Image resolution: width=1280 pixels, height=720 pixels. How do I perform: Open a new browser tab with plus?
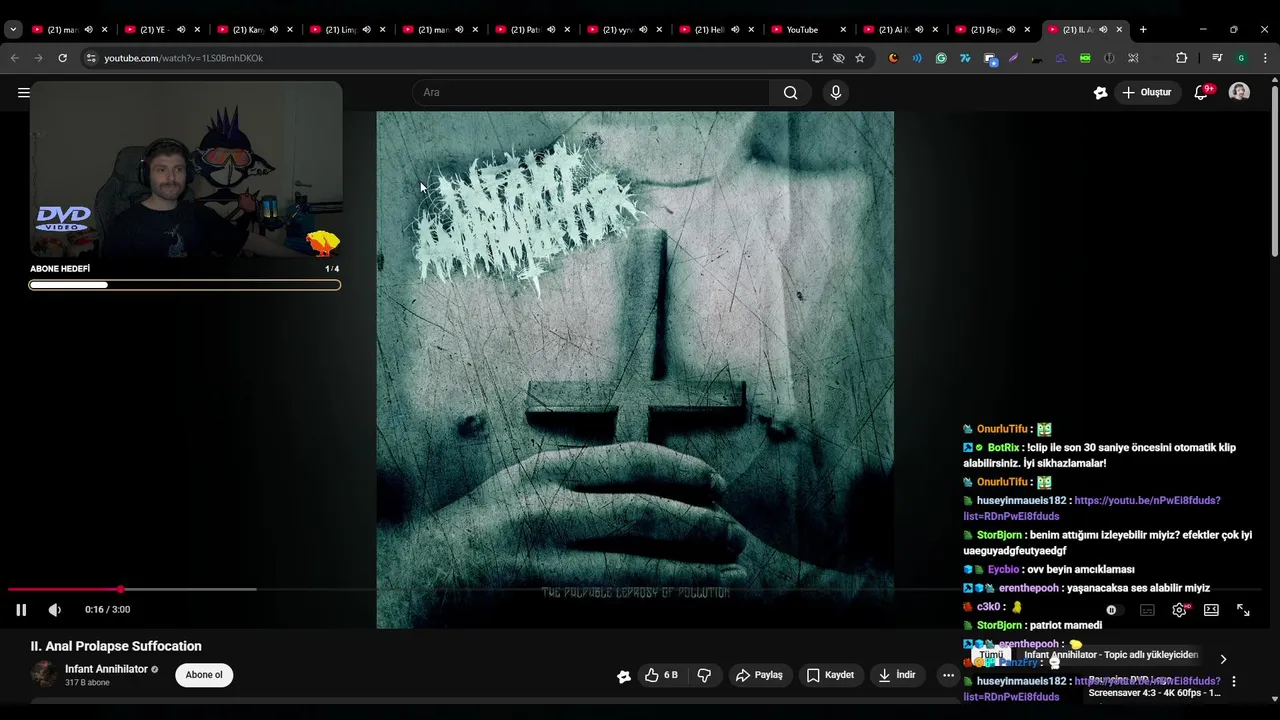click(1143, 30)
